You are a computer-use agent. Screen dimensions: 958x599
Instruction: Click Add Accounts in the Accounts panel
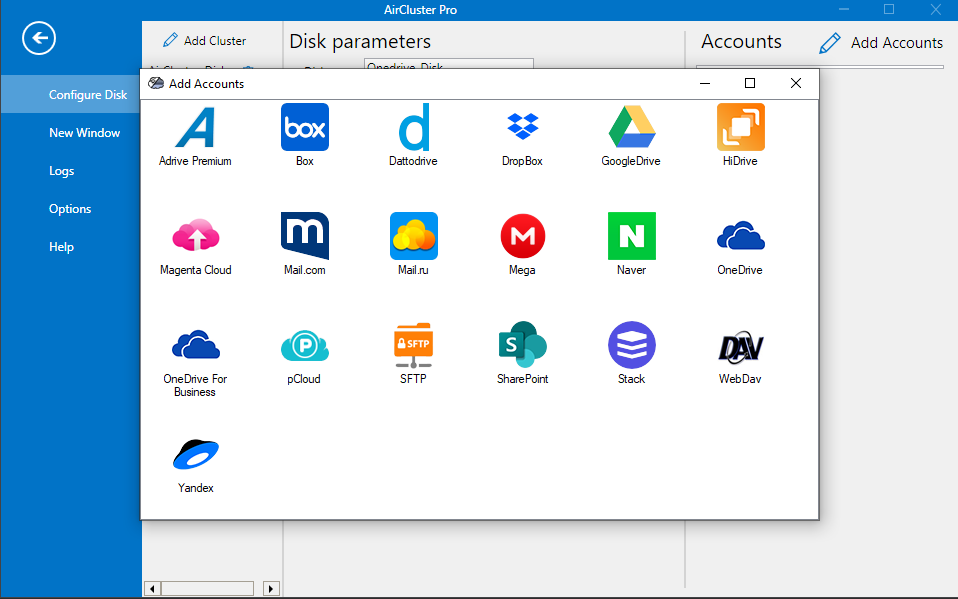(x=881, y=43)
